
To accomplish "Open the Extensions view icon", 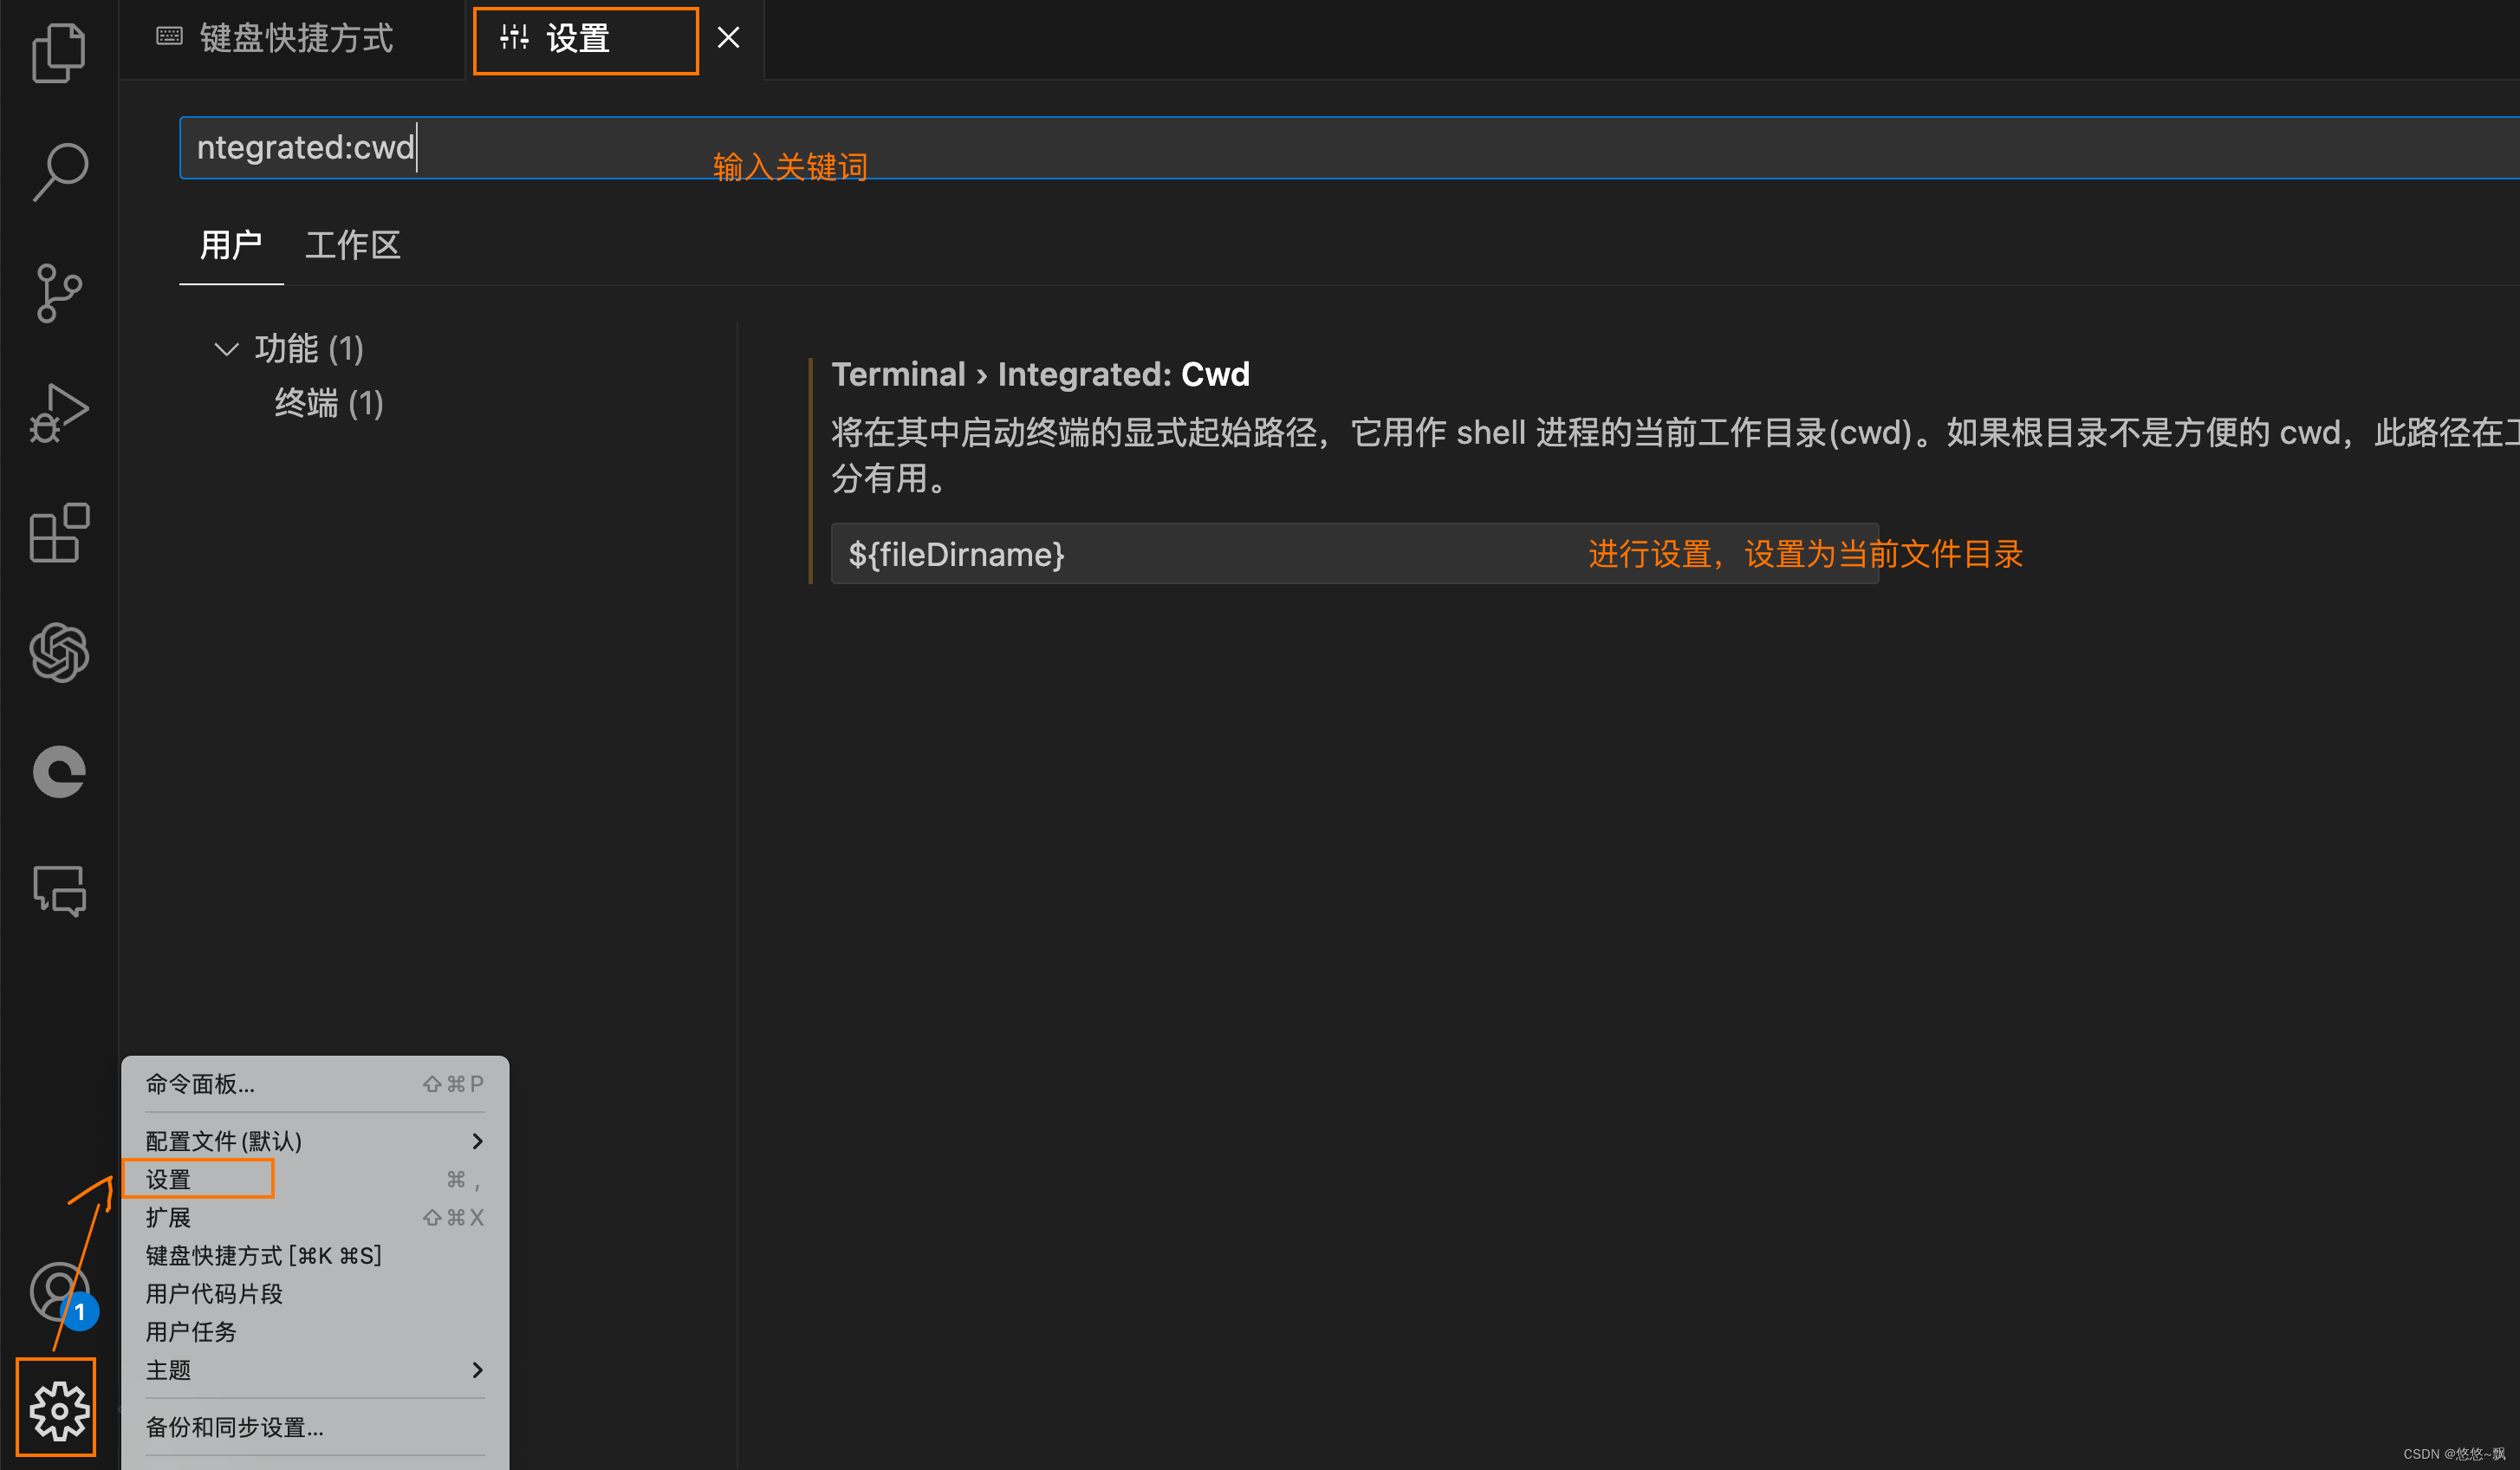I will tap(58, 532).
